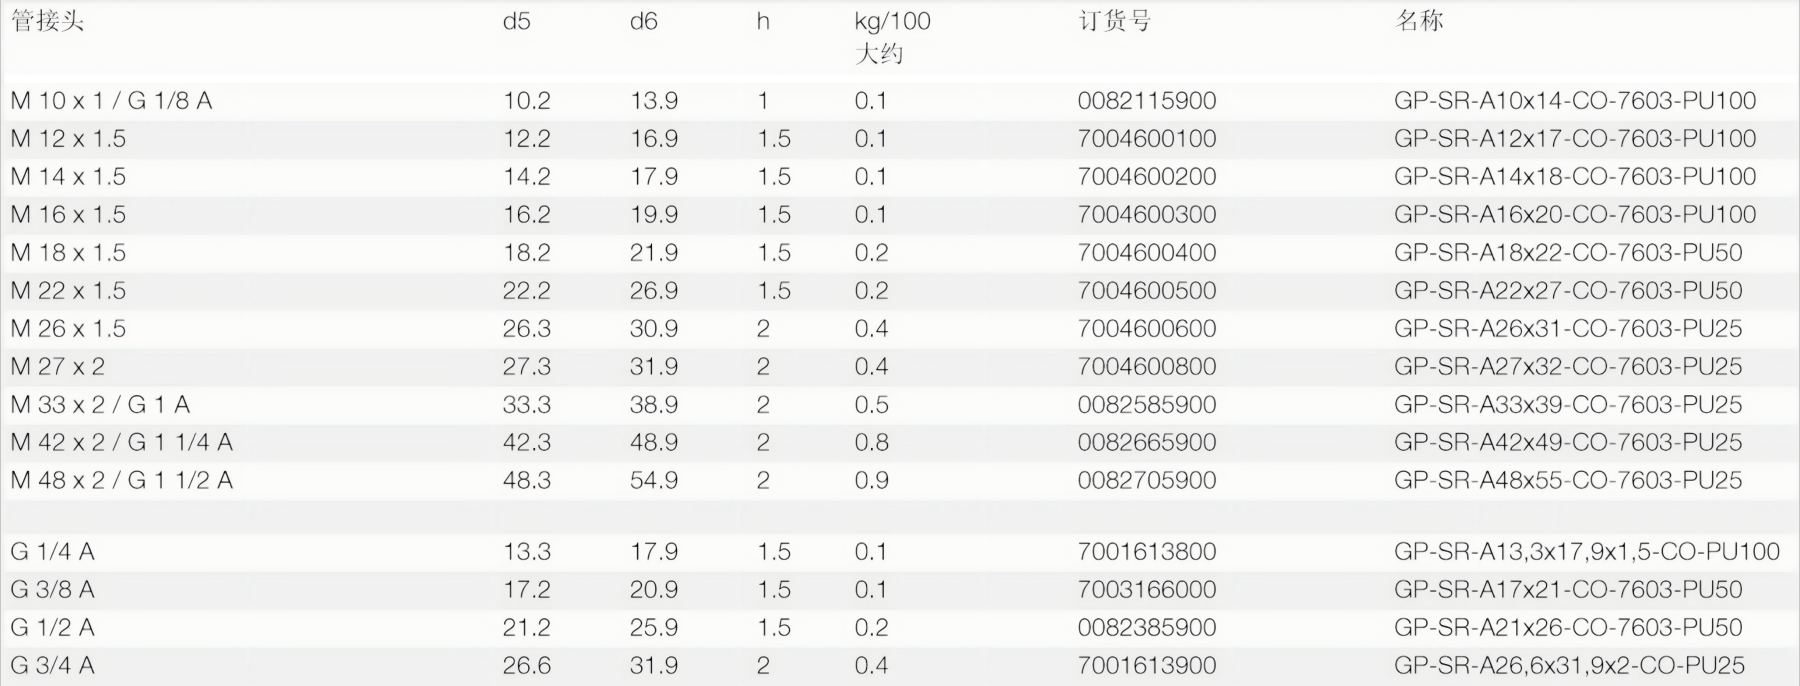Click the M 27 x 2 row label
Image resolution: width=1800 pixels, height=686 pixels.
57,367
